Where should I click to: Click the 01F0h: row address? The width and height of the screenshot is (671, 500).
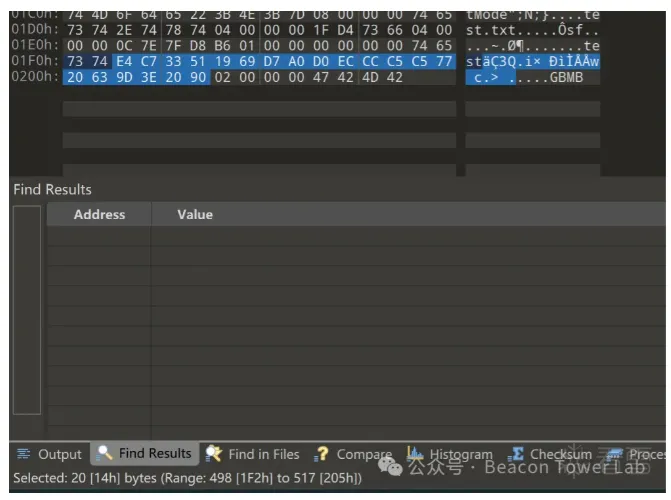(x=35, y=61)
